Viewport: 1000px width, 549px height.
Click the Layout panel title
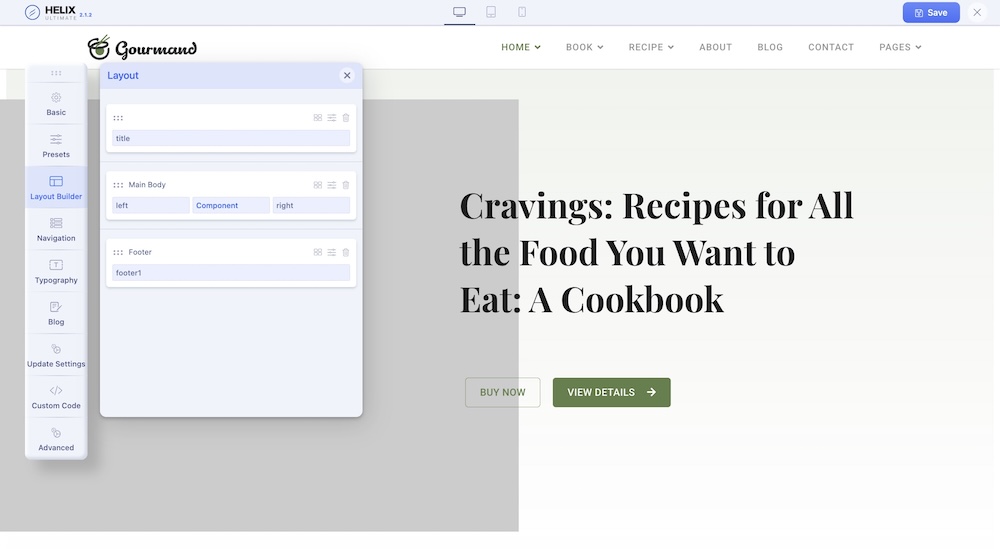pos(122,75)
